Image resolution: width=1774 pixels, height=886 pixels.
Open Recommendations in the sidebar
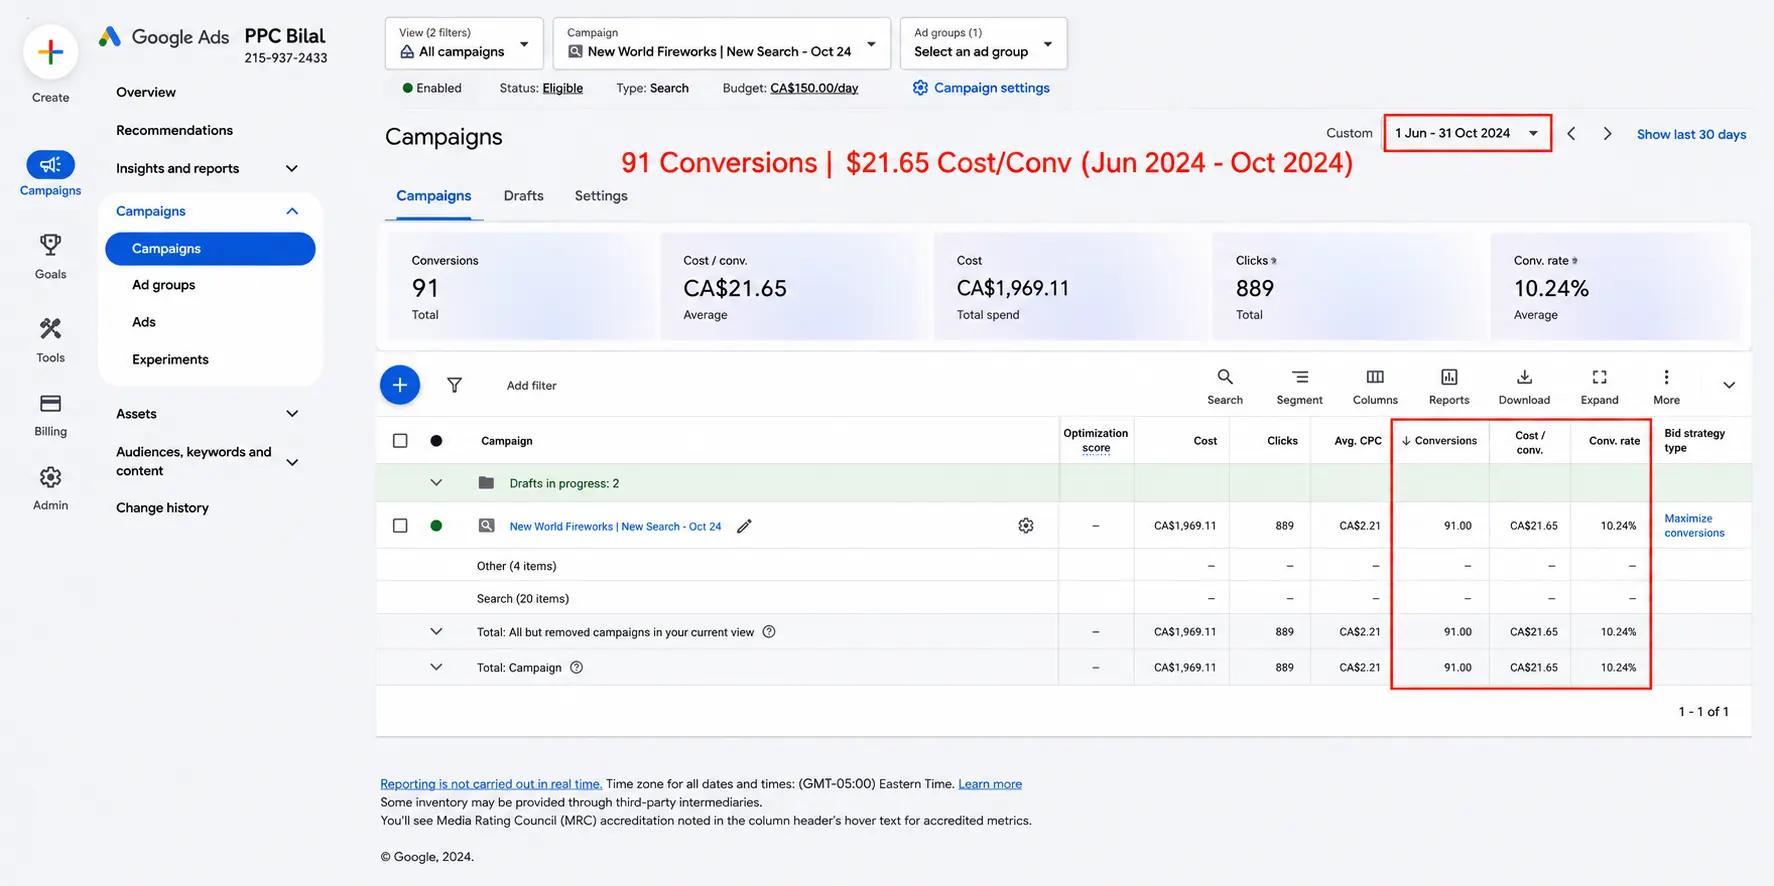pyautogui.click(x=174, y=130)
